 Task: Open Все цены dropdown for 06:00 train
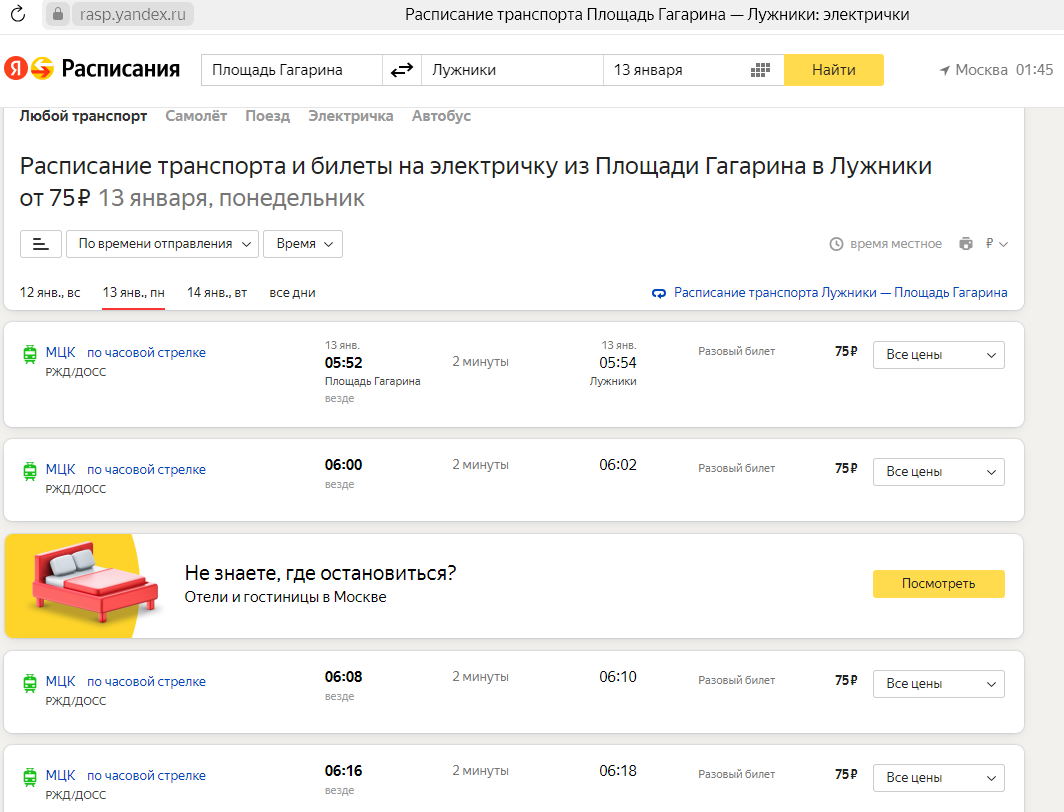938,472
